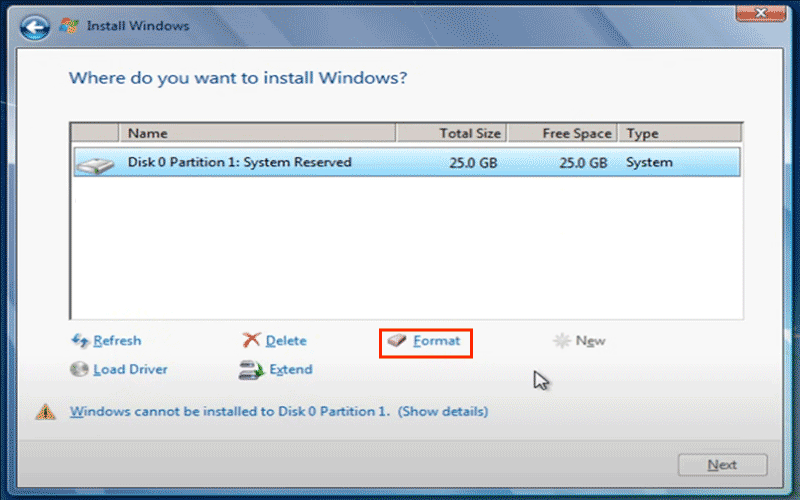Click the 'Where do you want to install Windows?' heading
This screenshot has height=500, width=800.
238,78
